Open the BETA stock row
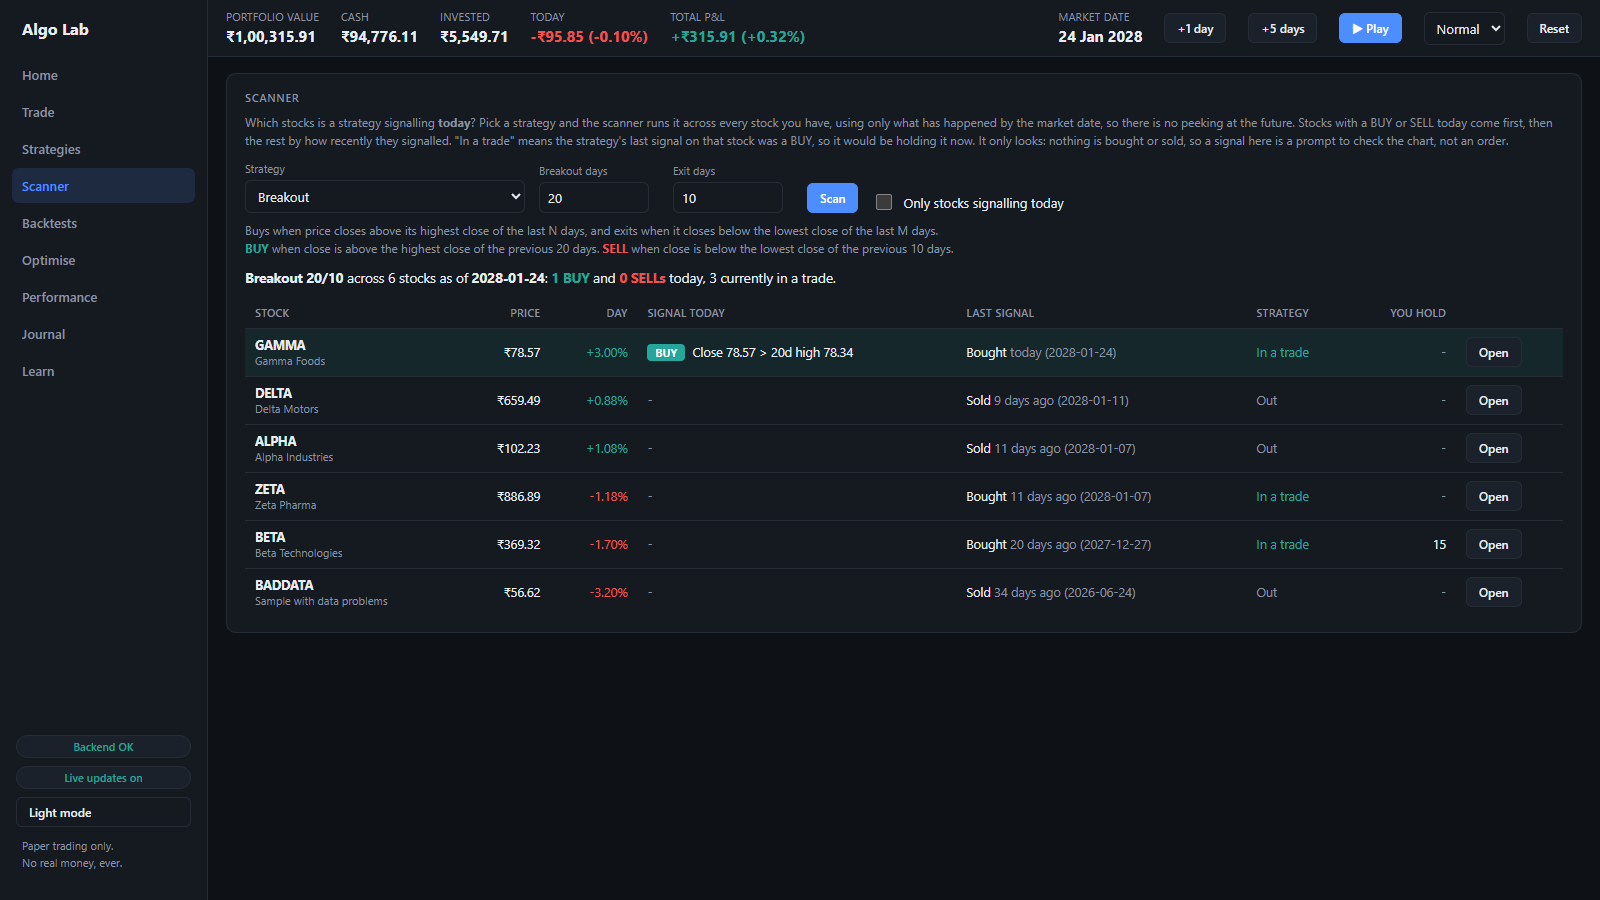Viewport: 1600px width, 900px height. pos(1493,544)
